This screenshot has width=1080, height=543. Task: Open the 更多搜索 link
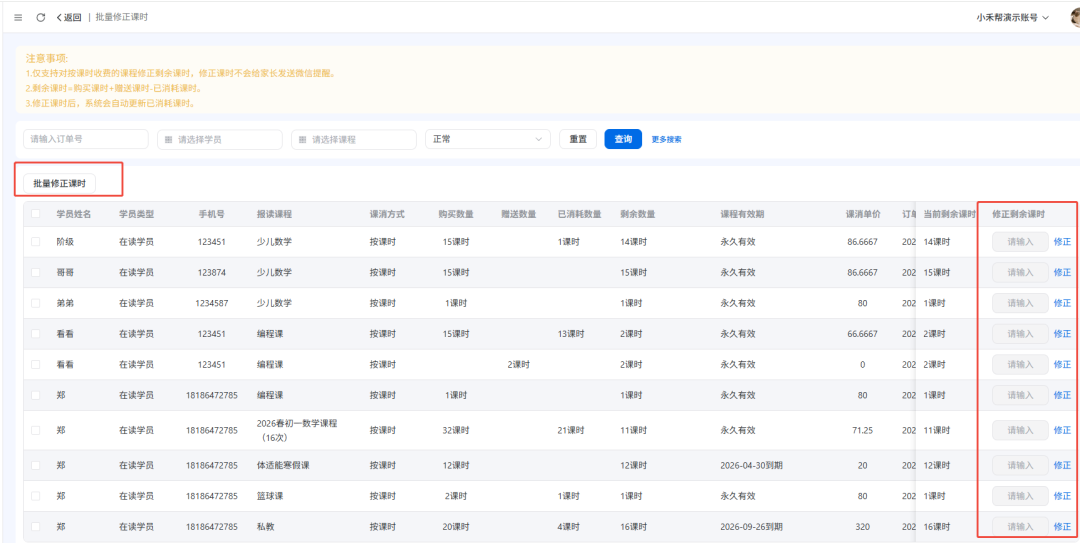[x=666, y=140]
